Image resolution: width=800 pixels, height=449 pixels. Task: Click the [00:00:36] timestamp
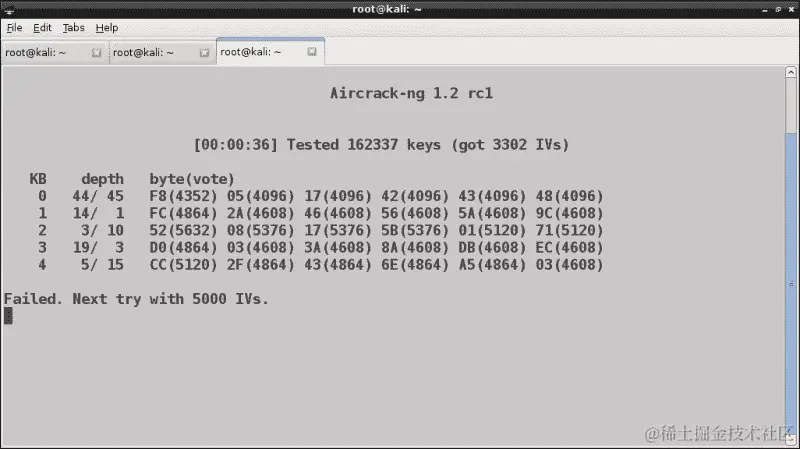[235, 145]
